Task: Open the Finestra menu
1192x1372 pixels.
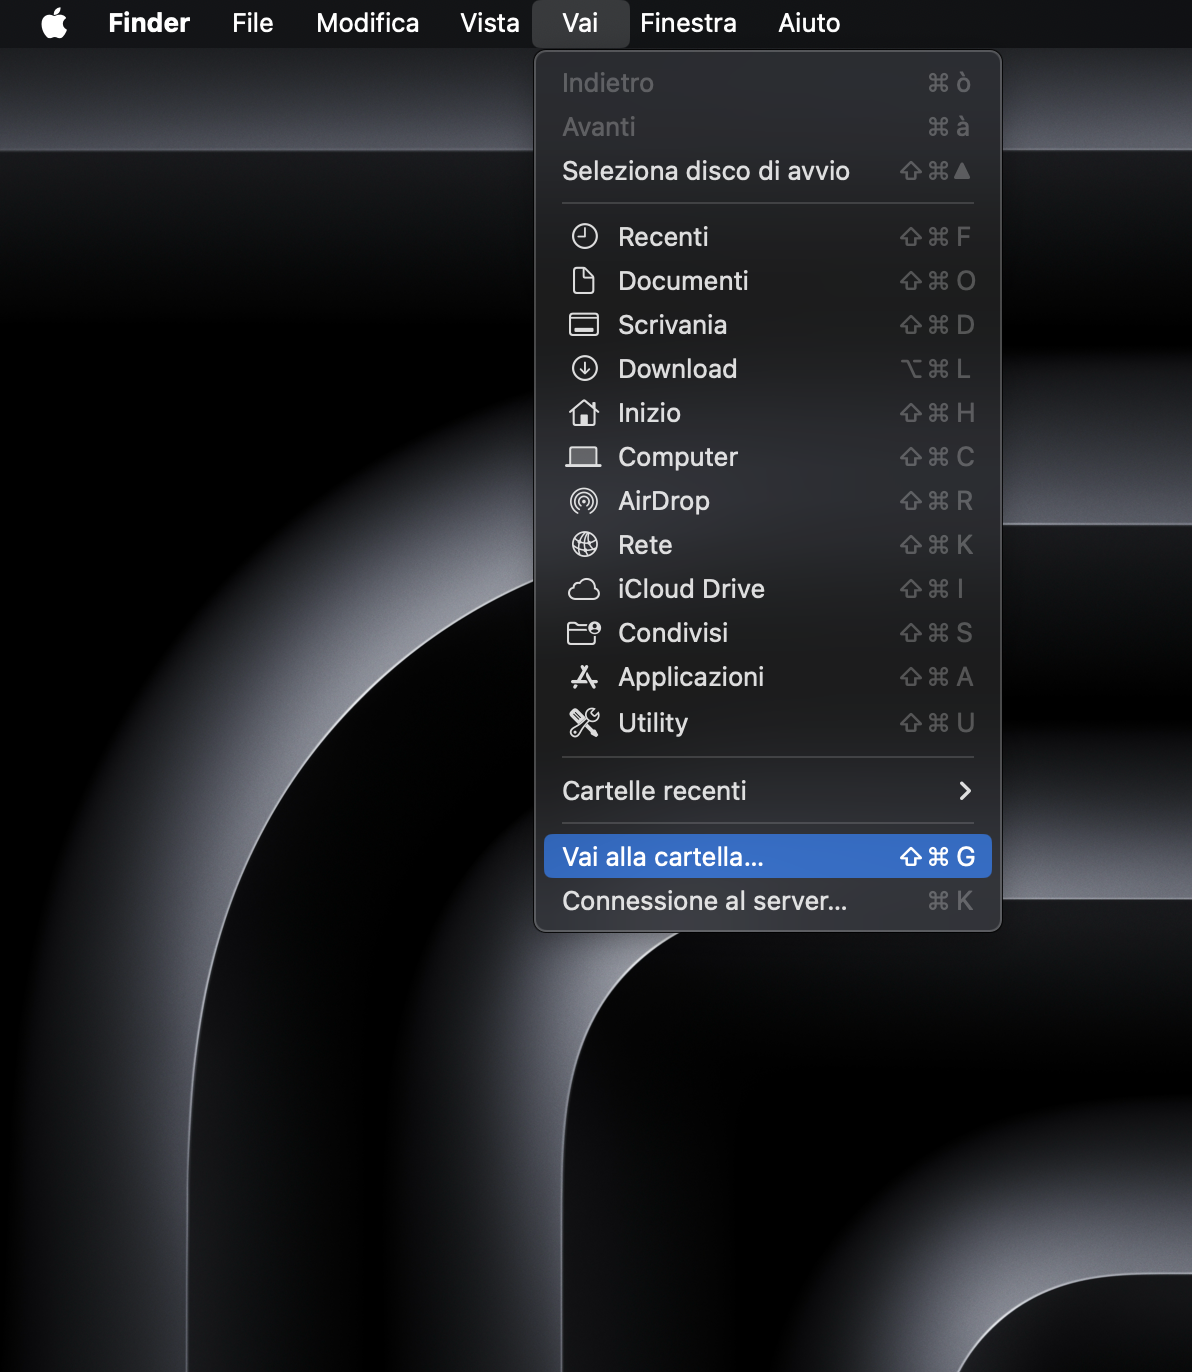Action: pyautogui.click(x=688, y=23)
